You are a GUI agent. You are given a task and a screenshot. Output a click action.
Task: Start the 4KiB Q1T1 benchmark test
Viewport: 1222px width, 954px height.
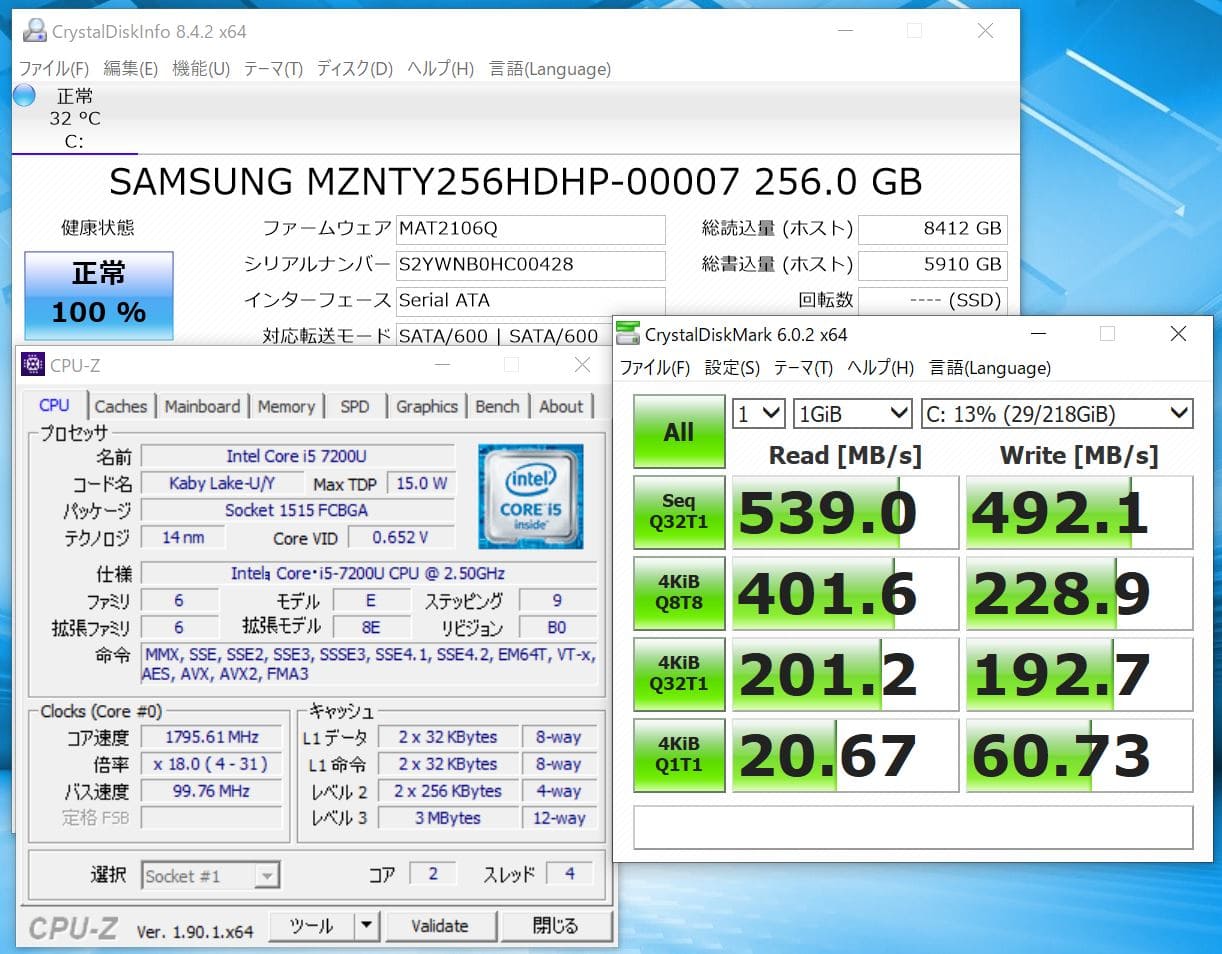(679, 755)
